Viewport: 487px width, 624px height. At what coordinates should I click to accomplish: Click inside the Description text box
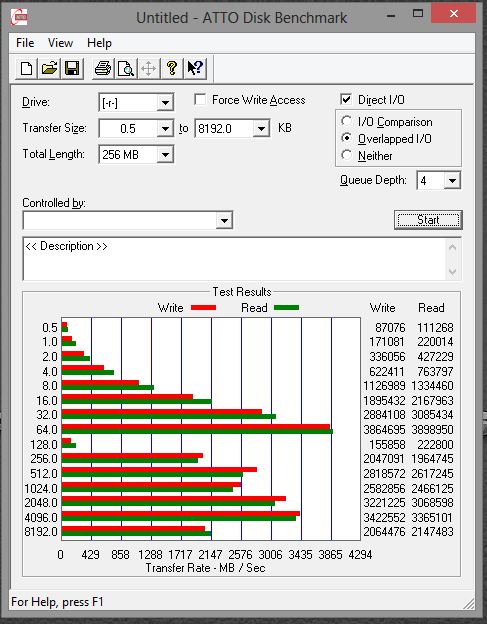click(x=235, y=259)
